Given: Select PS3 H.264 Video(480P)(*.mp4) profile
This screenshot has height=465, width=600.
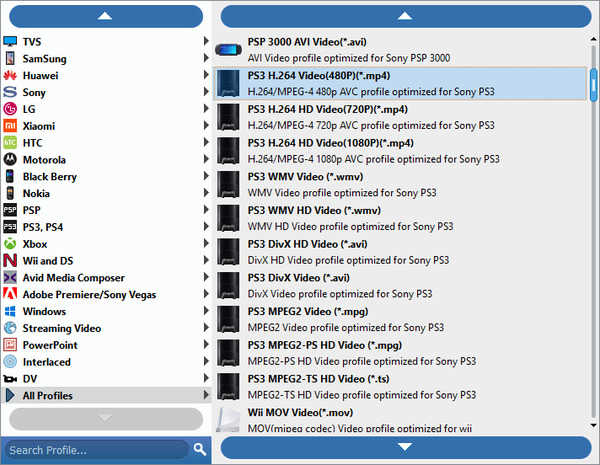Looking at the screenshot, I should [400, 83].
